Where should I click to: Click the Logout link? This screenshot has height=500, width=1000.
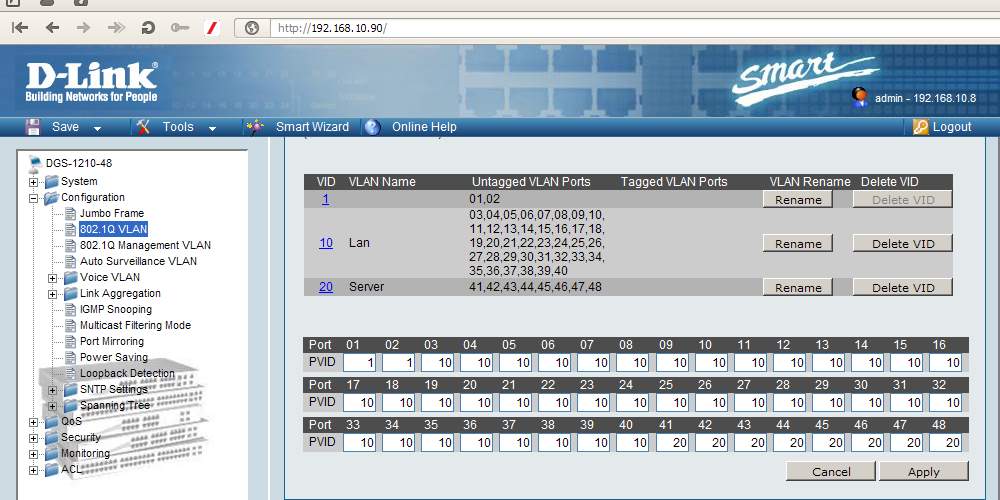tap(952, 127)
